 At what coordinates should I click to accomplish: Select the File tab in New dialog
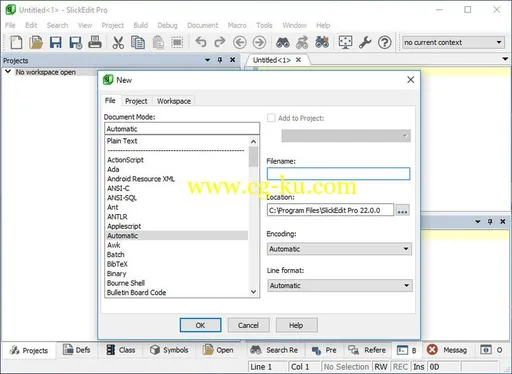(x=110, y=100)
